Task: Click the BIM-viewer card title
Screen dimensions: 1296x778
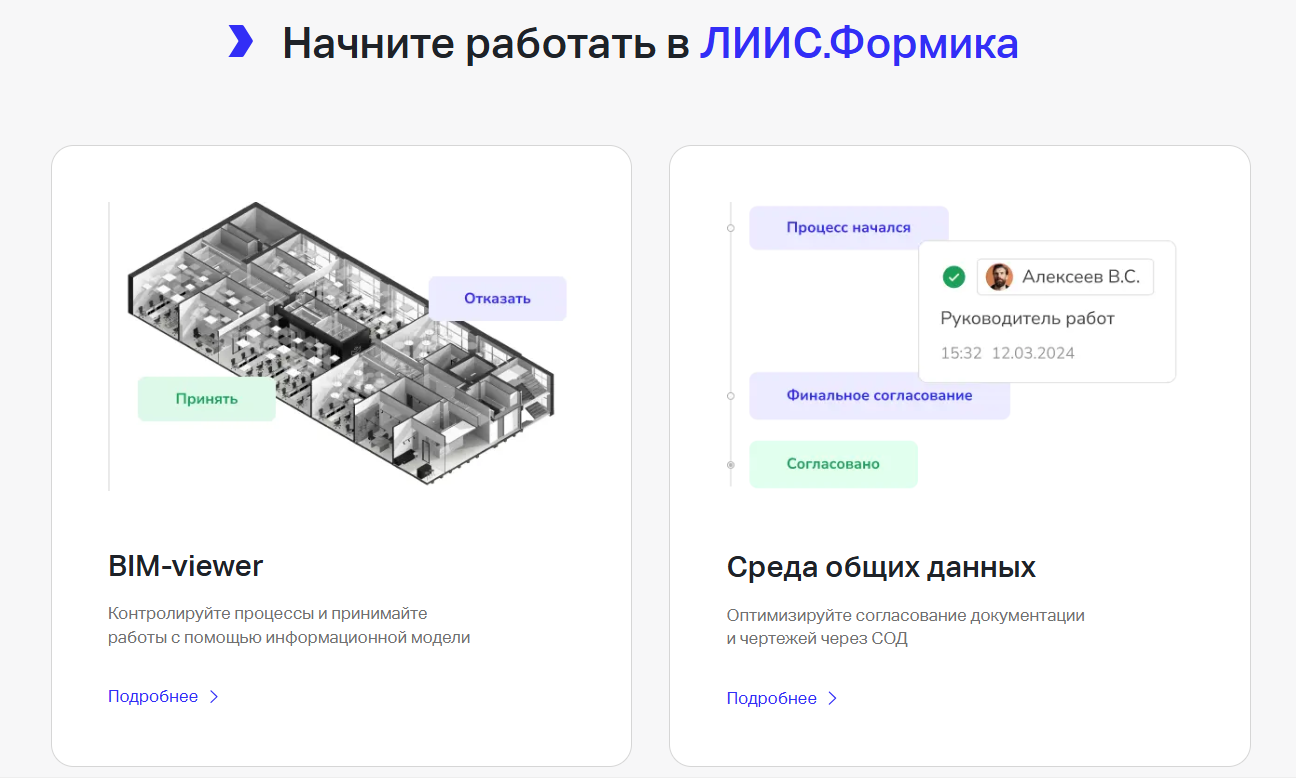Action: point(186,566)
